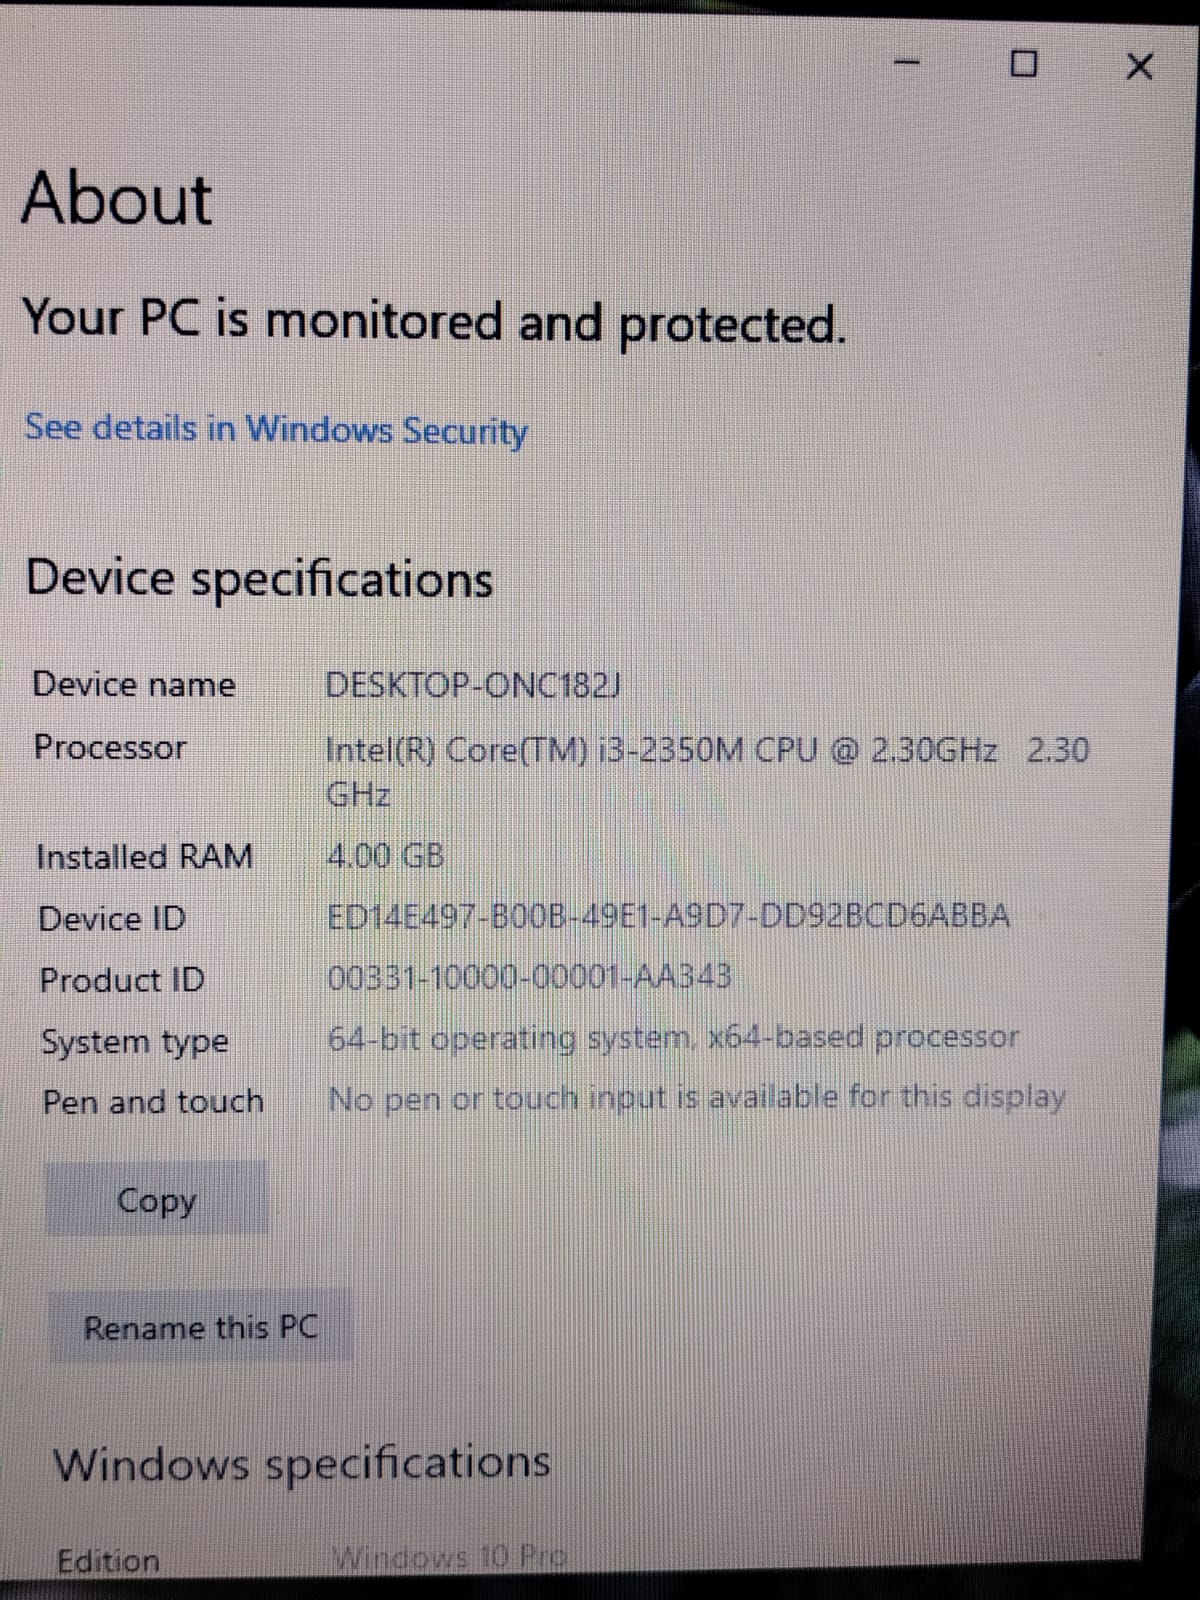
Task: Click the Rename this PC button
Action: (x=201, y=1327)
